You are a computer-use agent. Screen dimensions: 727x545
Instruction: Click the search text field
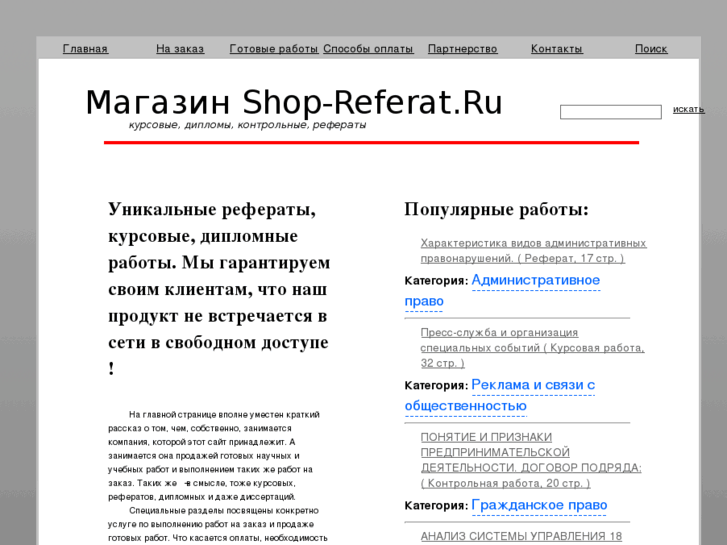click(x=611, y=112)
